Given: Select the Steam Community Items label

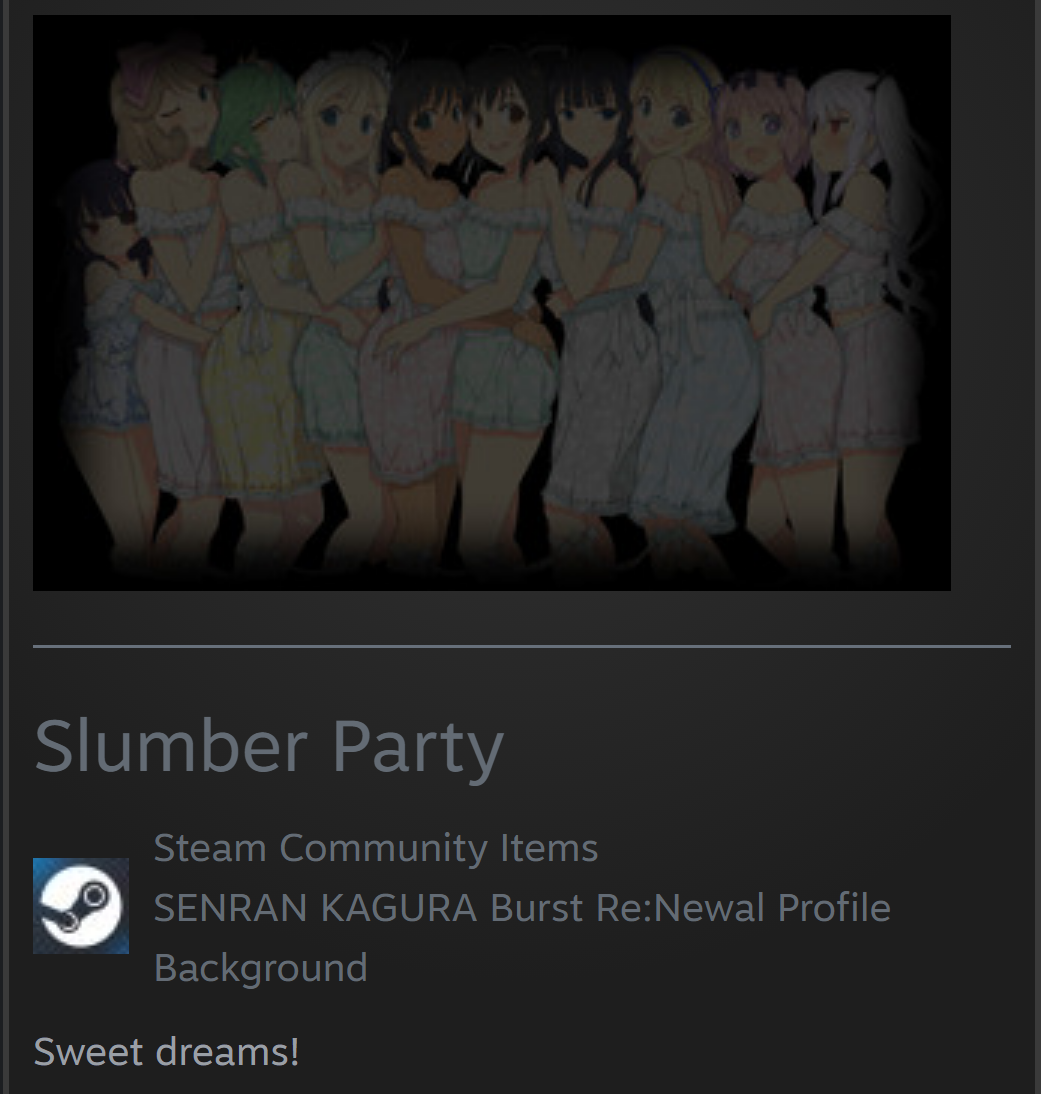Looking at the screenshot, I should [x=375, y=848].
